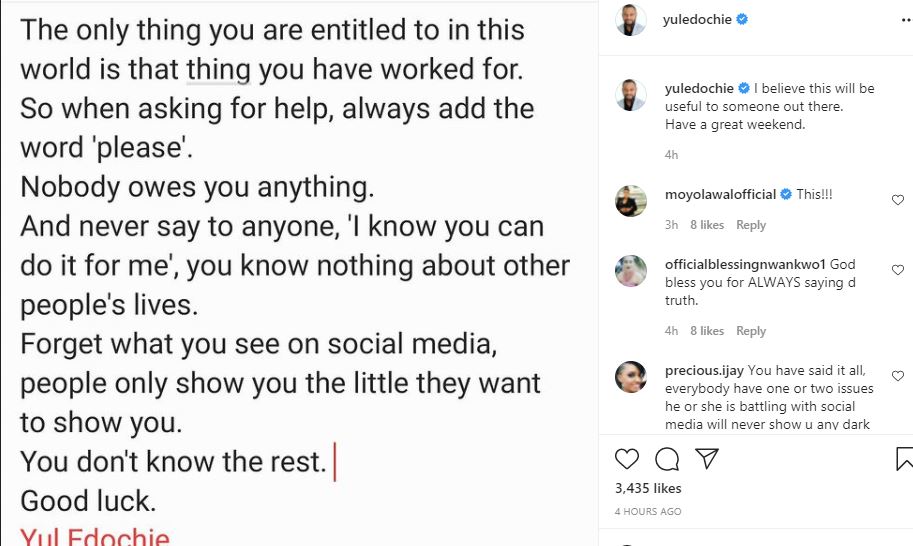Reply to officialblessingnwankwo1's comment

pos(751,331)
